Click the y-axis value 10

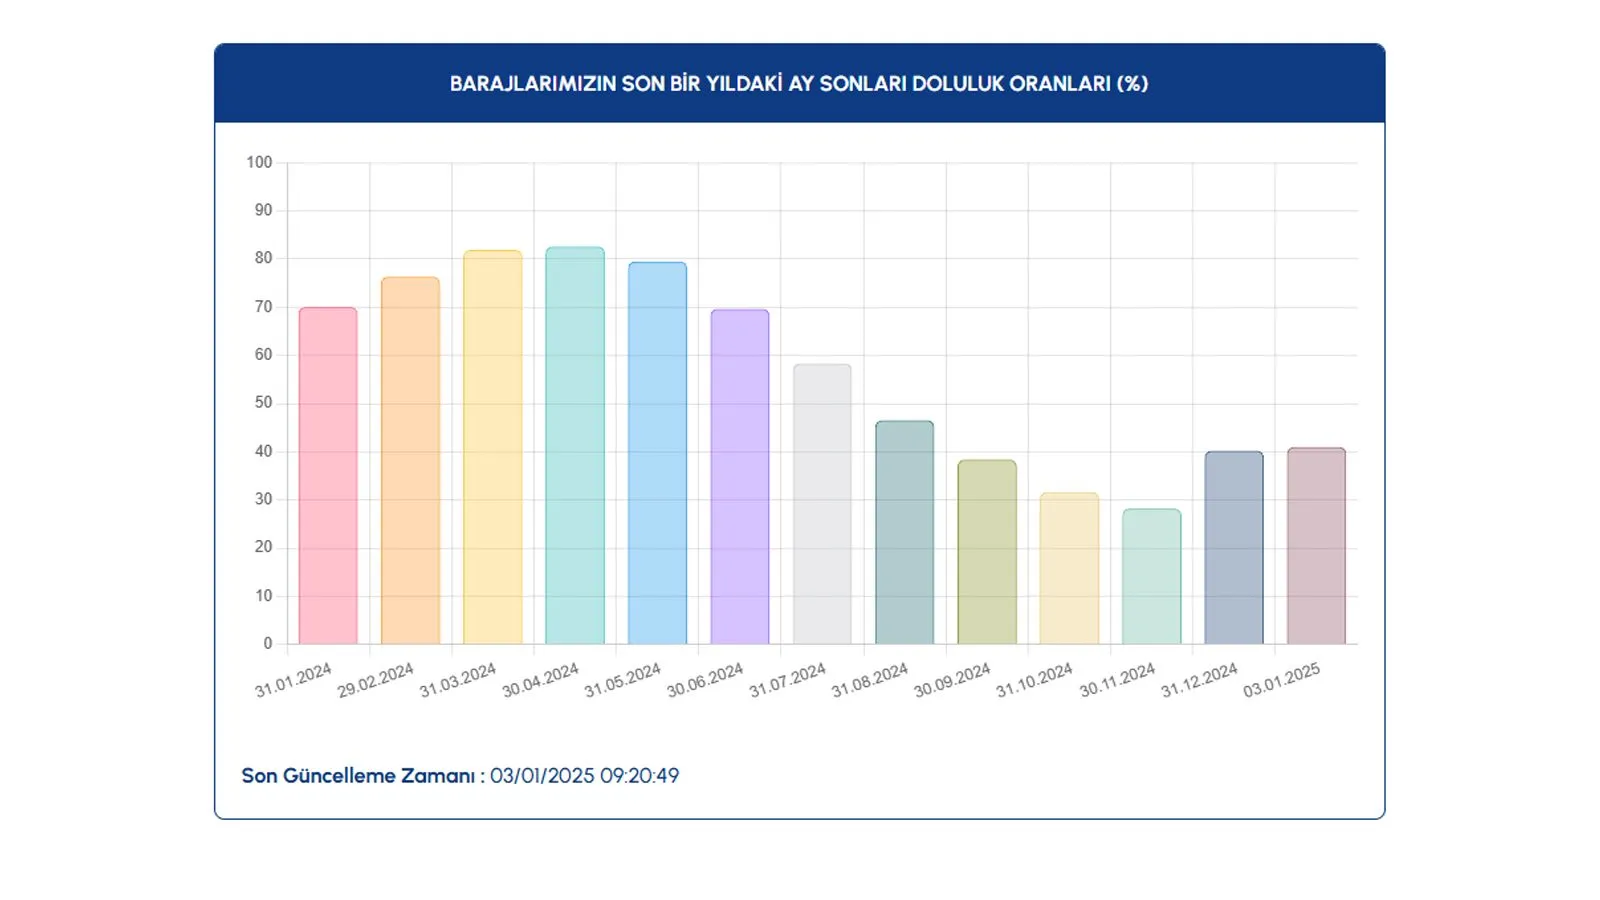tap(263, 596)
